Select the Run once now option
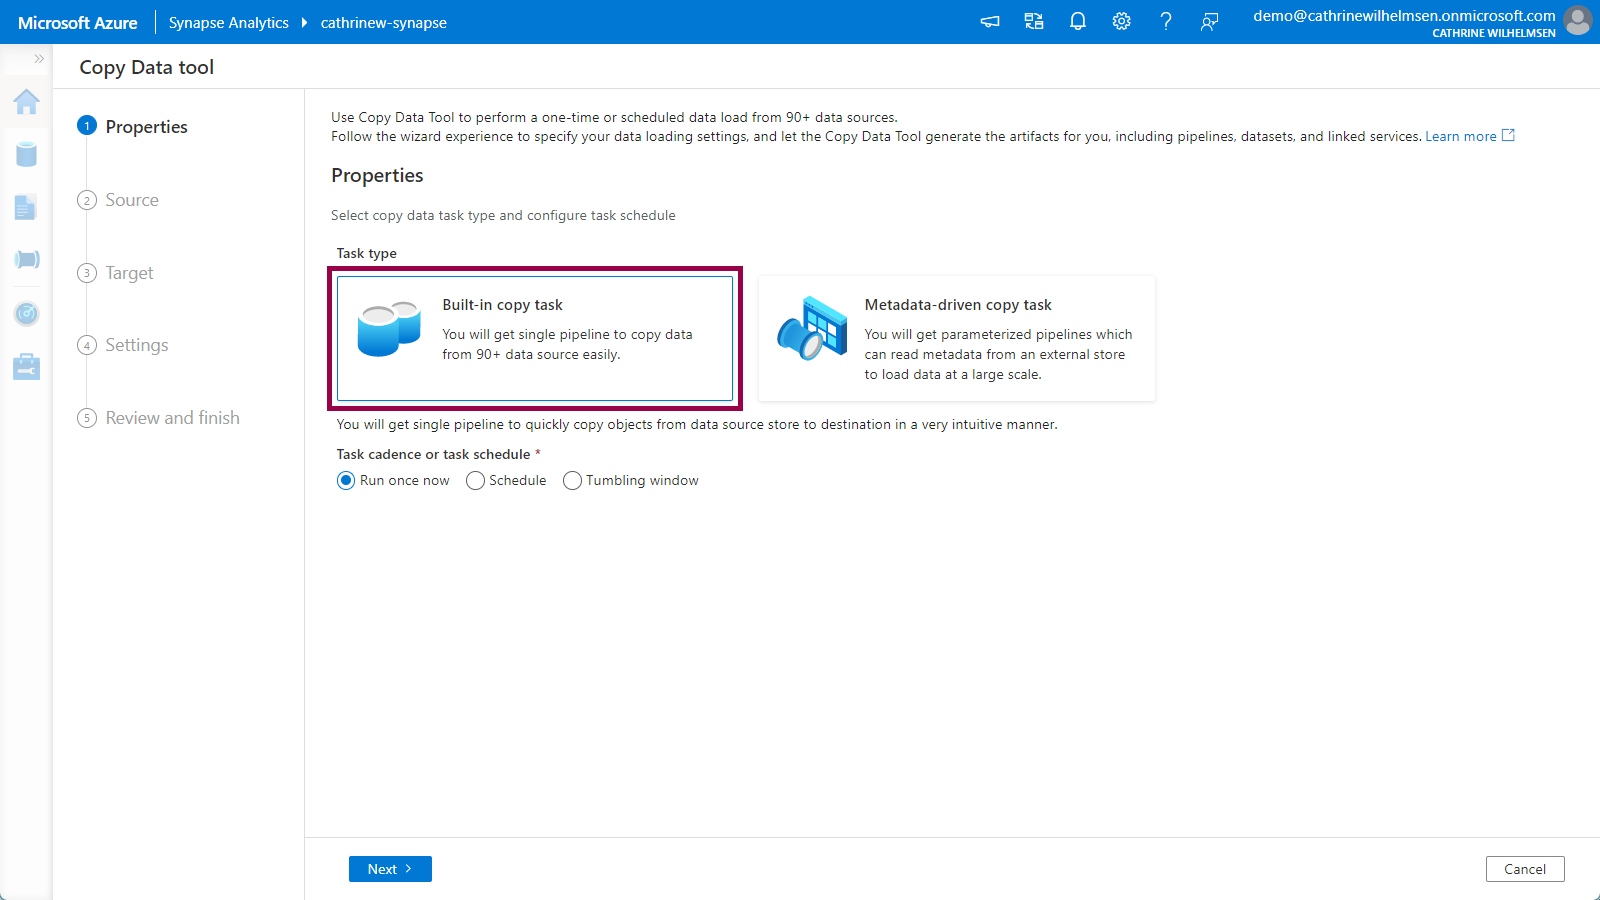1600x900 pixels. point(347,481)
